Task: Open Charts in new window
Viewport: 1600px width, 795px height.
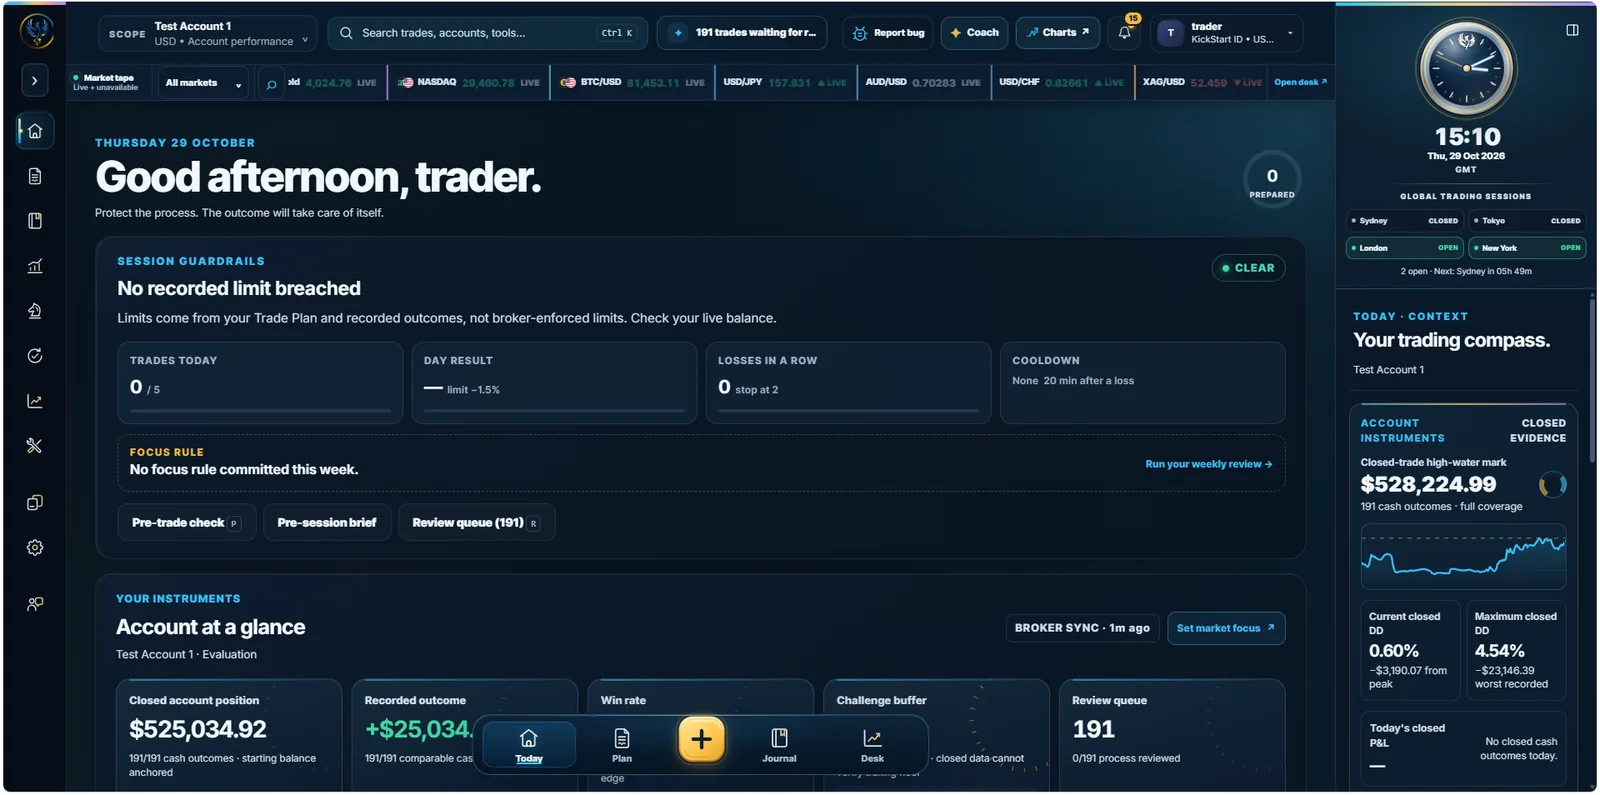Action: point(1058,33)
